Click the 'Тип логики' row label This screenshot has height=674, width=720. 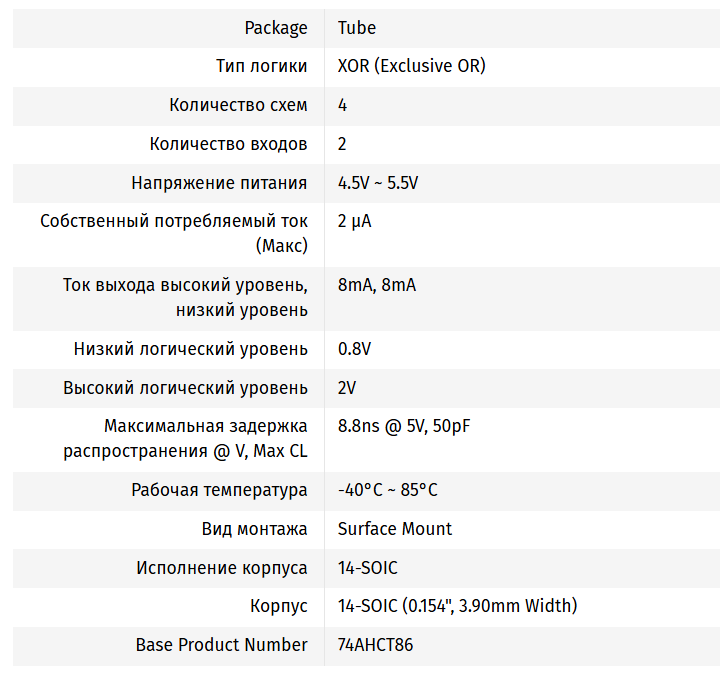pyautogui.click(x=262, y=66)
